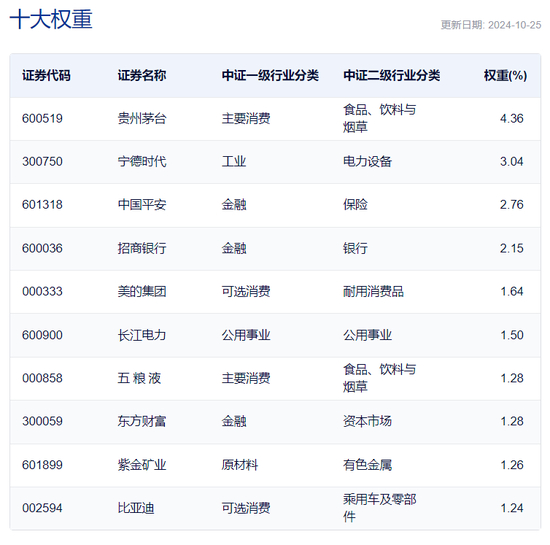The width and height of the screenshot is (550, 545).
Task: Select stock code 000333
Action: pyautogui.click(x=42, y=291)
